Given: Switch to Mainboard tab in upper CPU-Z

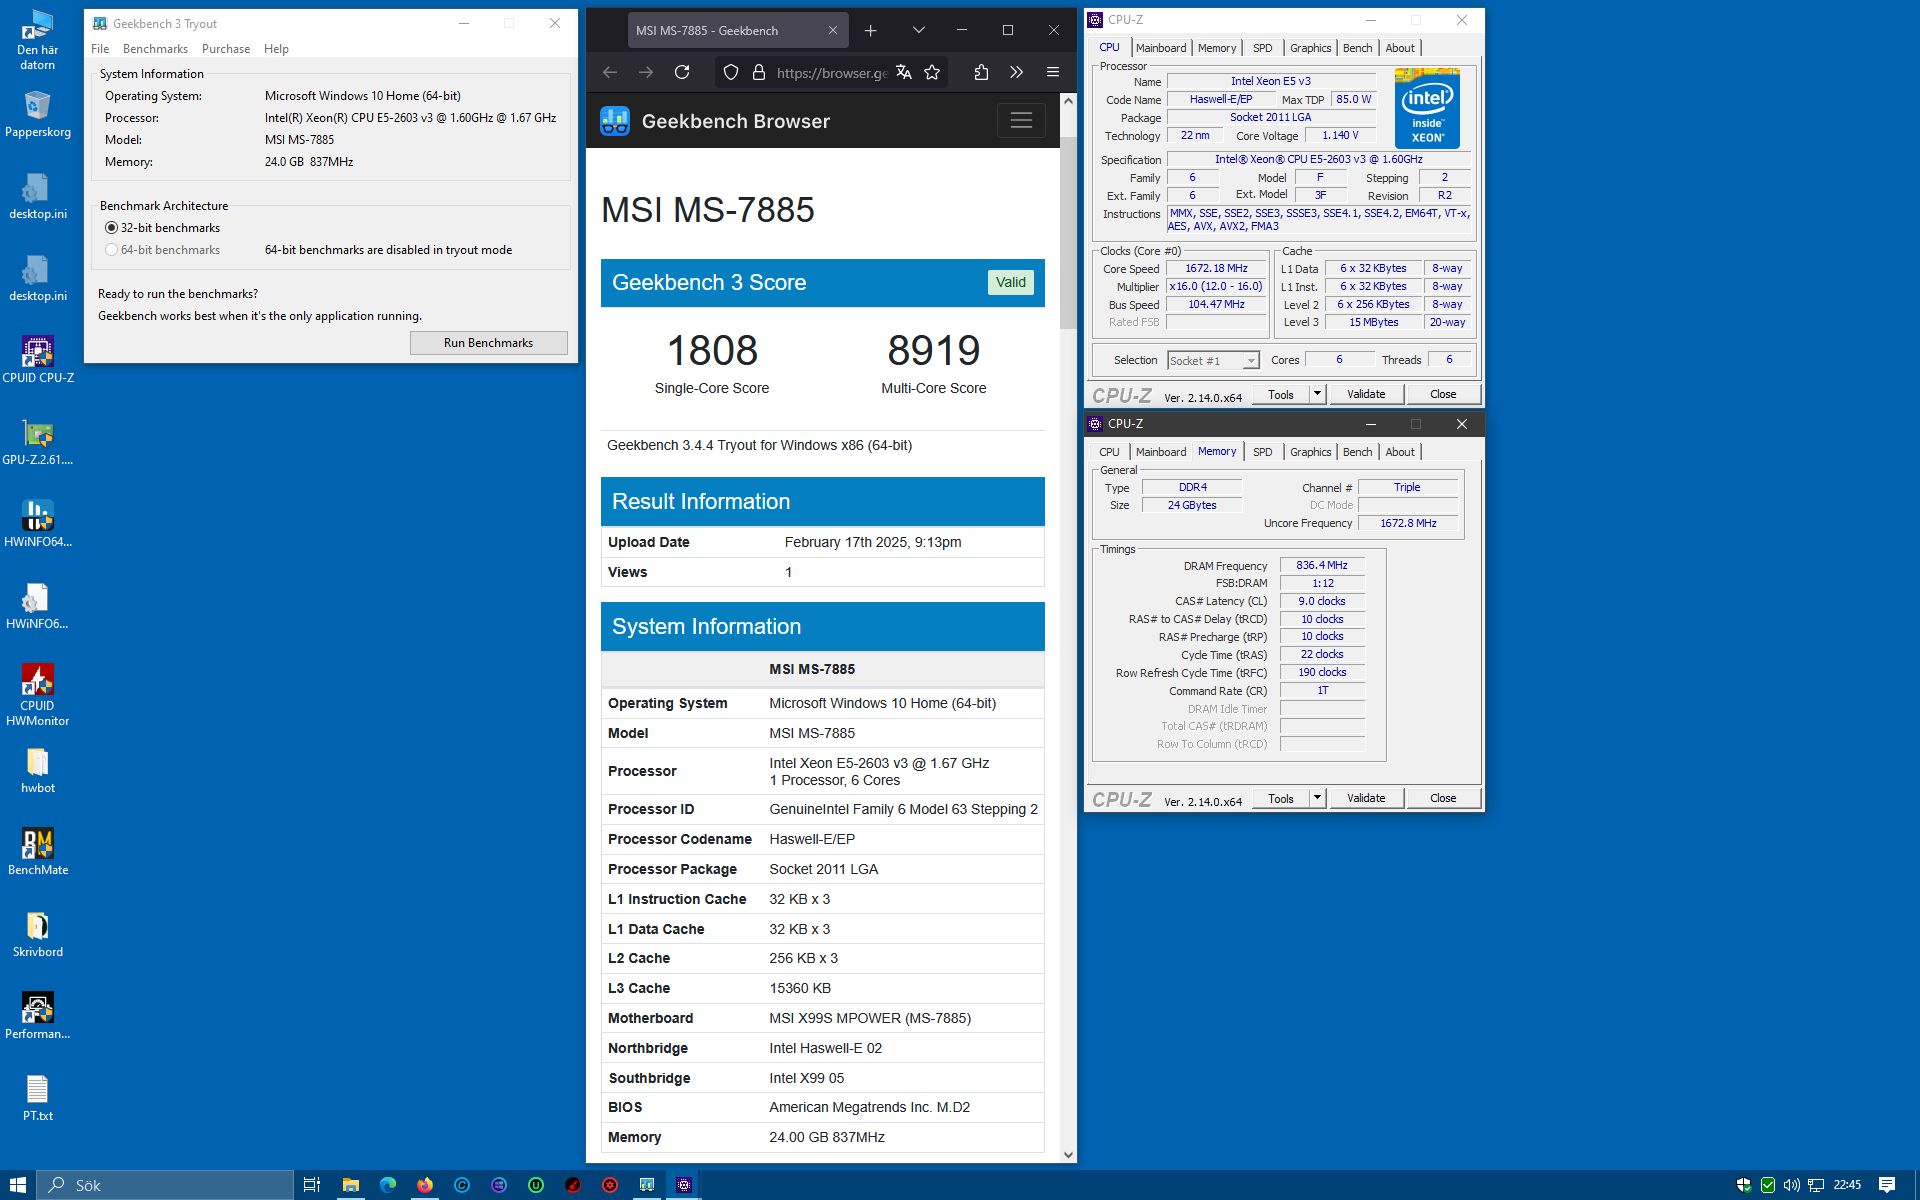Looking at the screenshot, I should click(x=1161, y=48).
